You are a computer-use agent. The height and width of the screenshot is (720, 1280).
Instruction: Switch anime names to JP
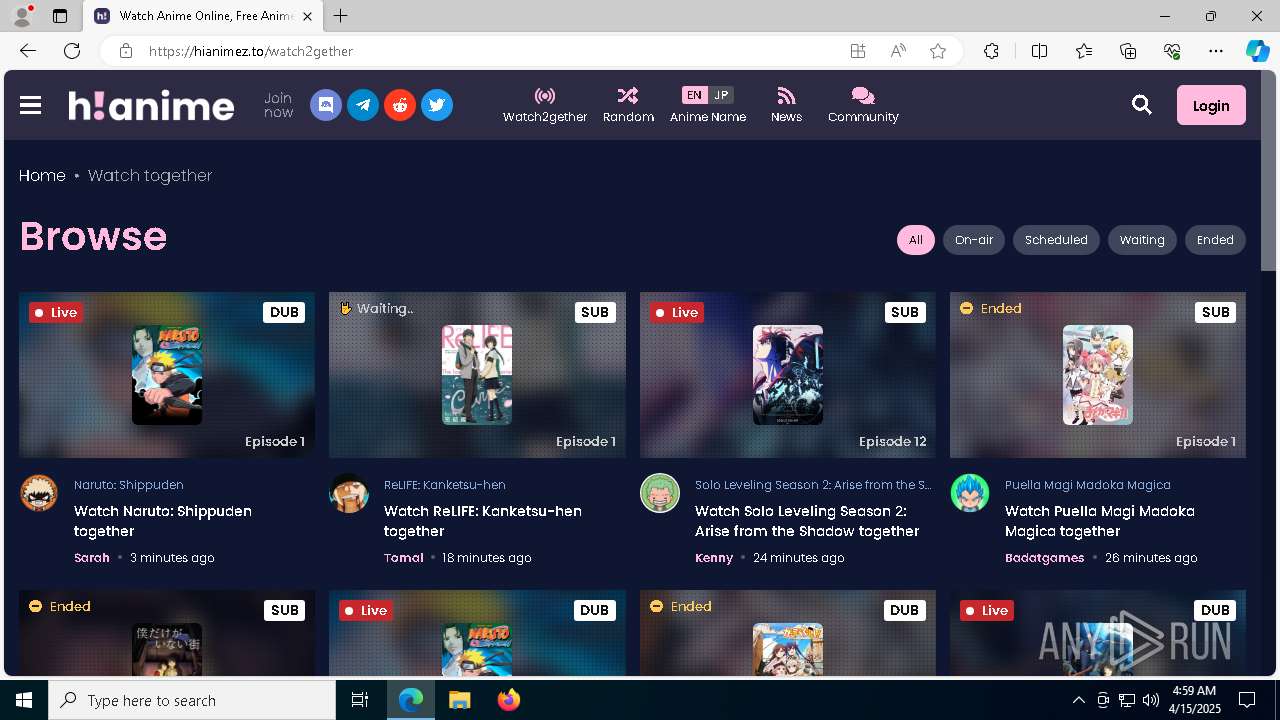coord(721,95)
